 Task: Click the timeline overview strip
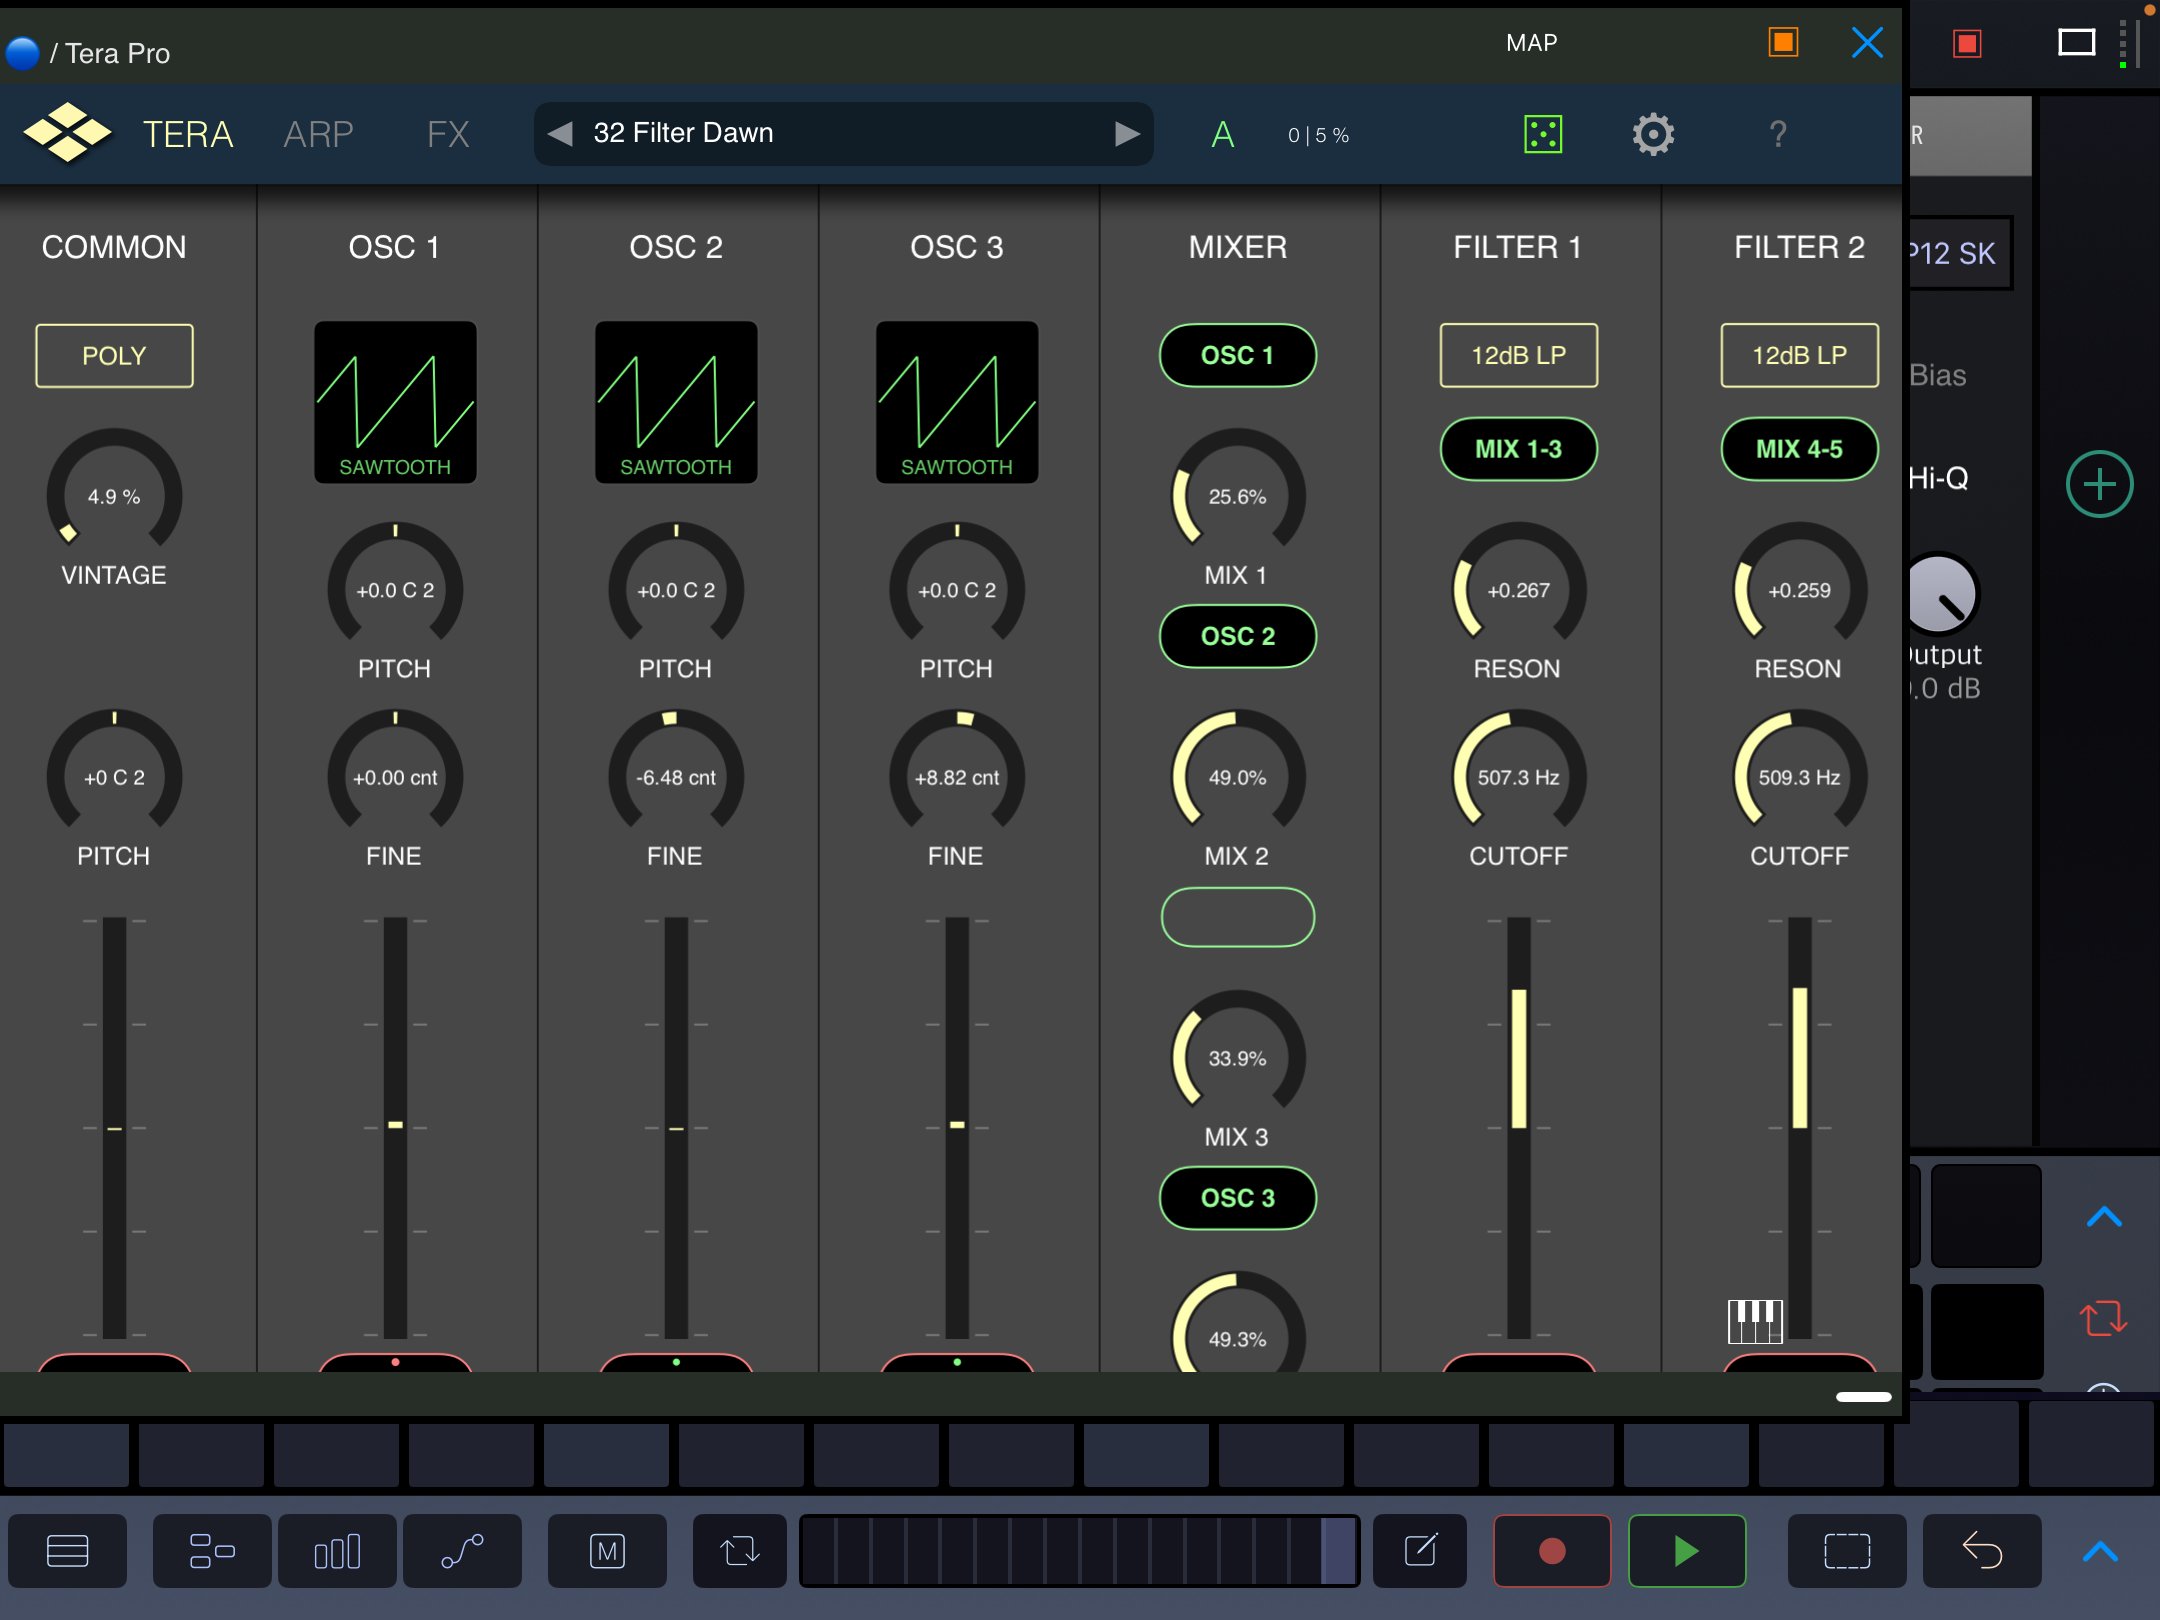click(x=1080, y=1551)
